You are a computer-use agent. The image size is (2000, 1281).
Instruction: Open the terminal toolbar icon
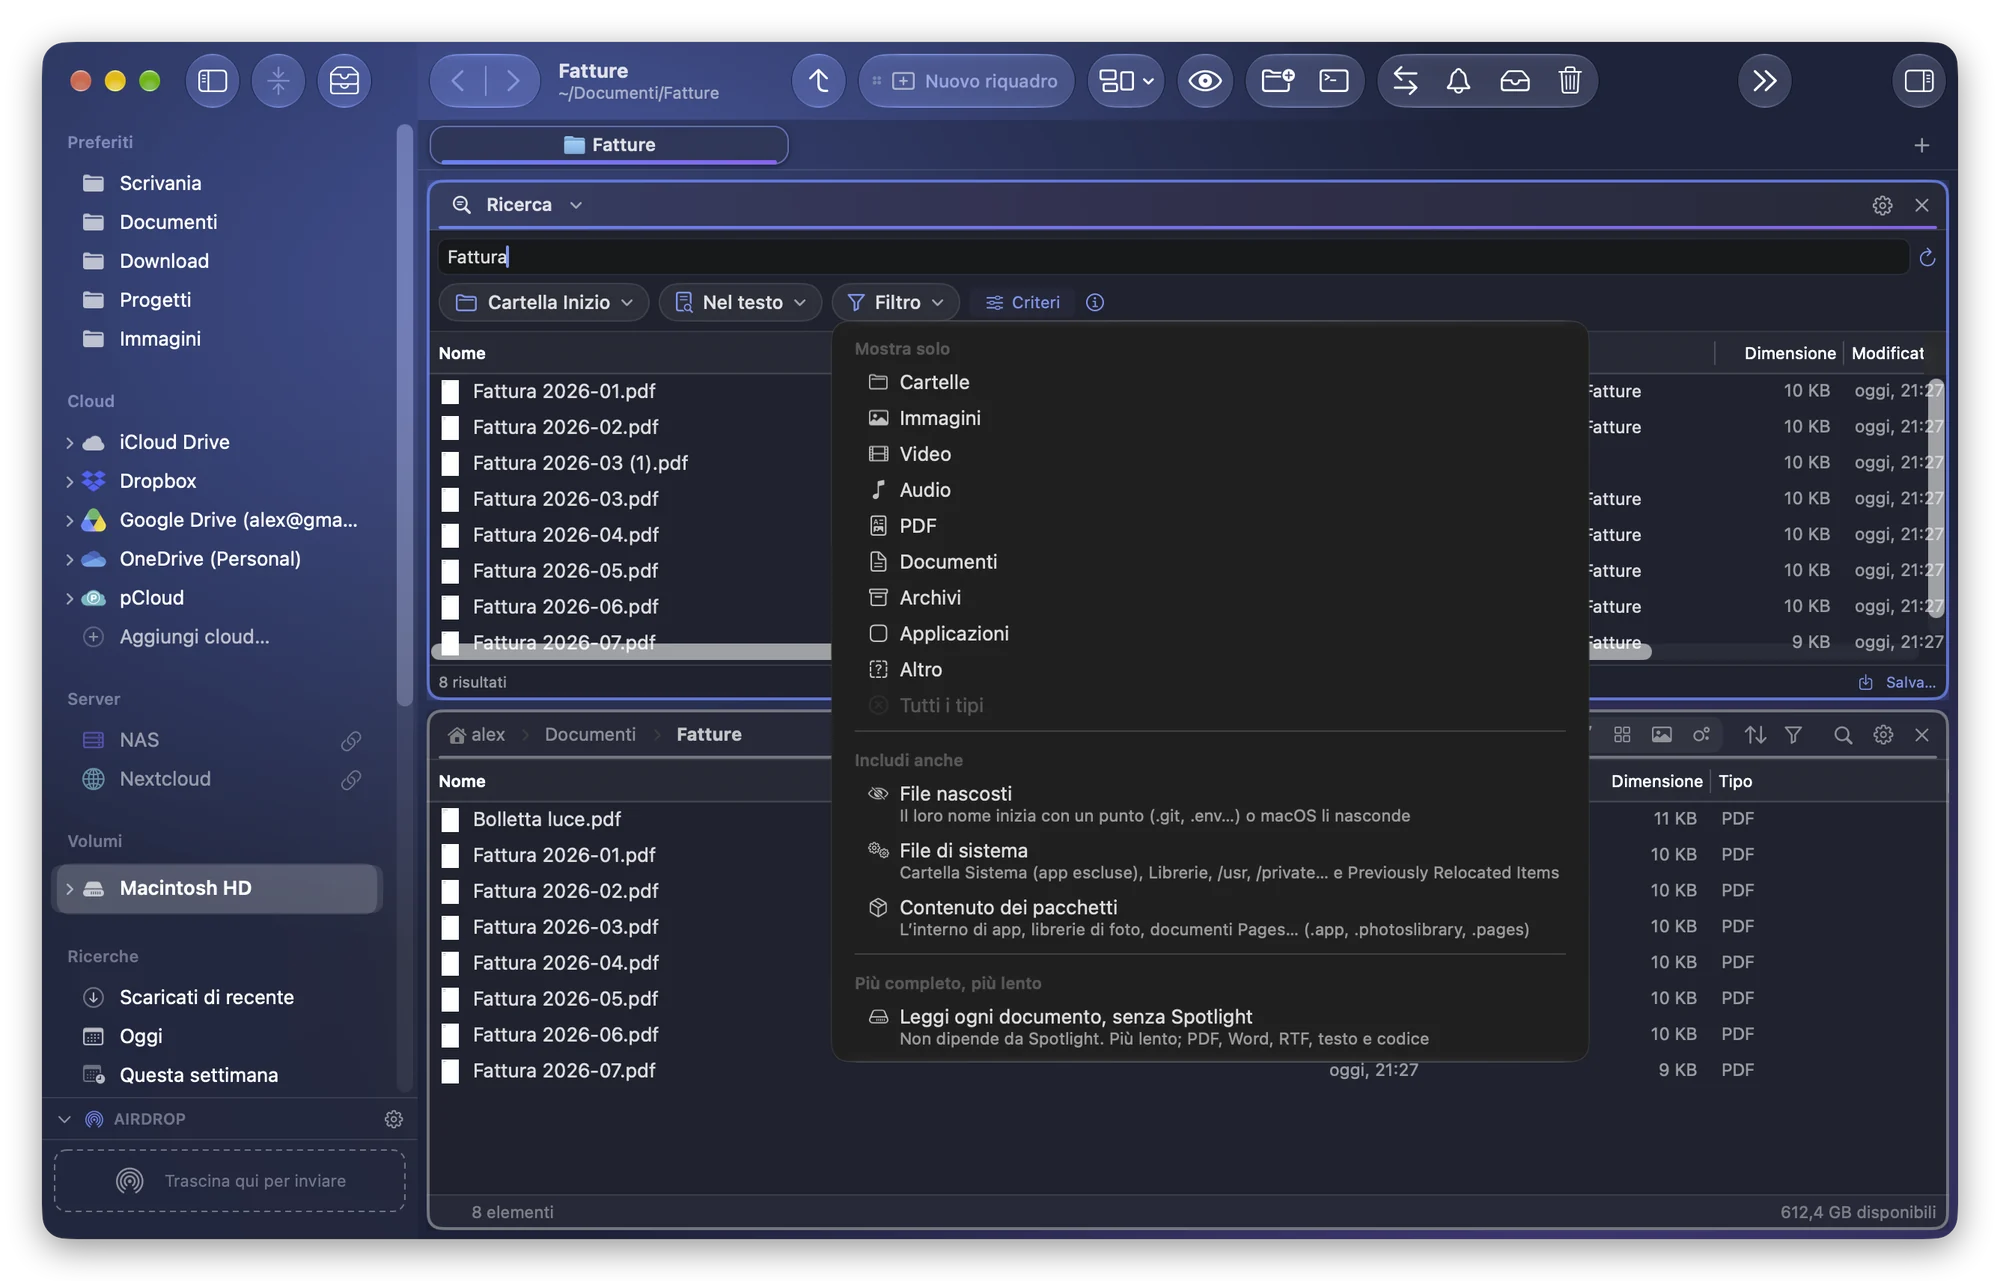(1334, 81)
